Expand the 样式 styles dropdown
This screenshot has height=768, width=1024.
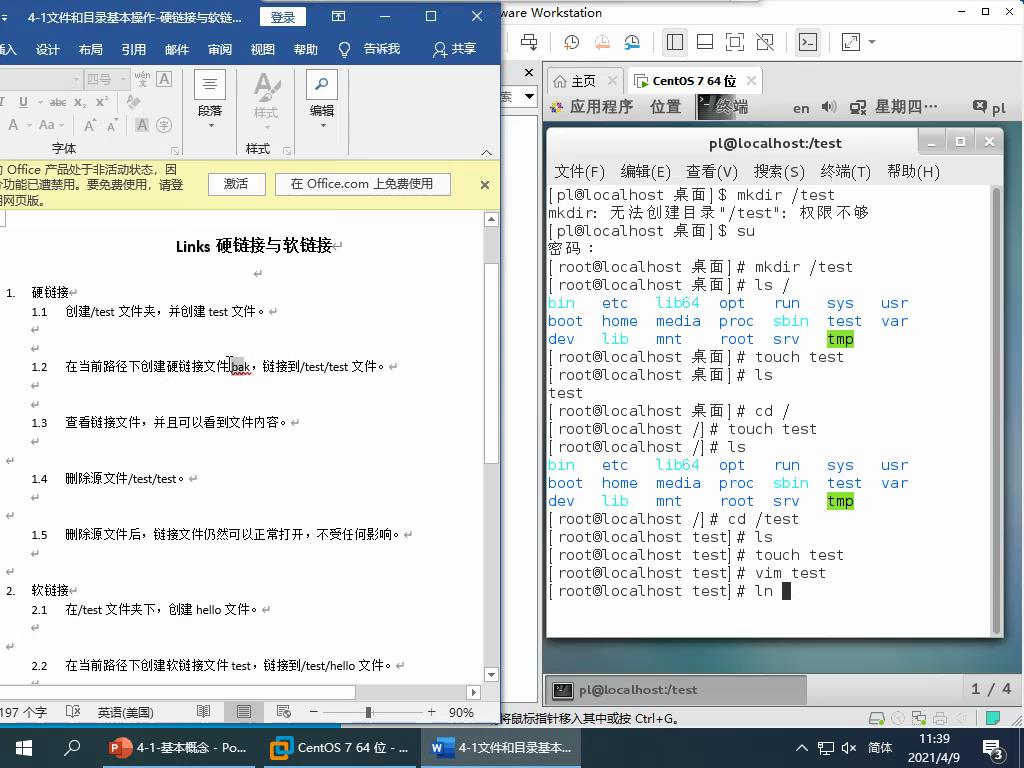[267, 126]
